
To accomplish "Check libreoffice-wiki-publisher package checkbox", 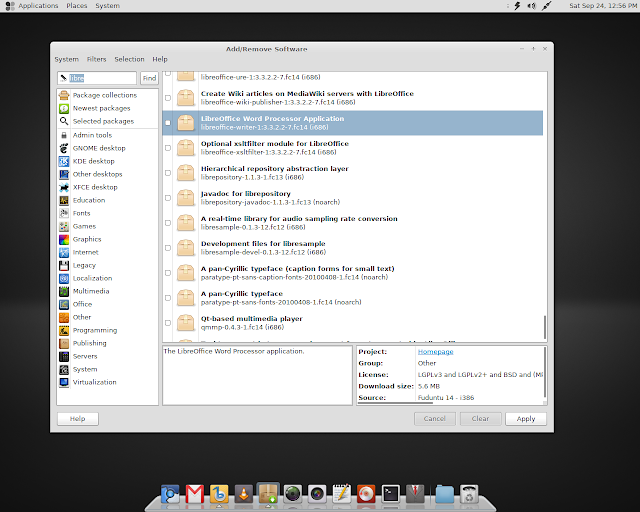I will (168, 98).
